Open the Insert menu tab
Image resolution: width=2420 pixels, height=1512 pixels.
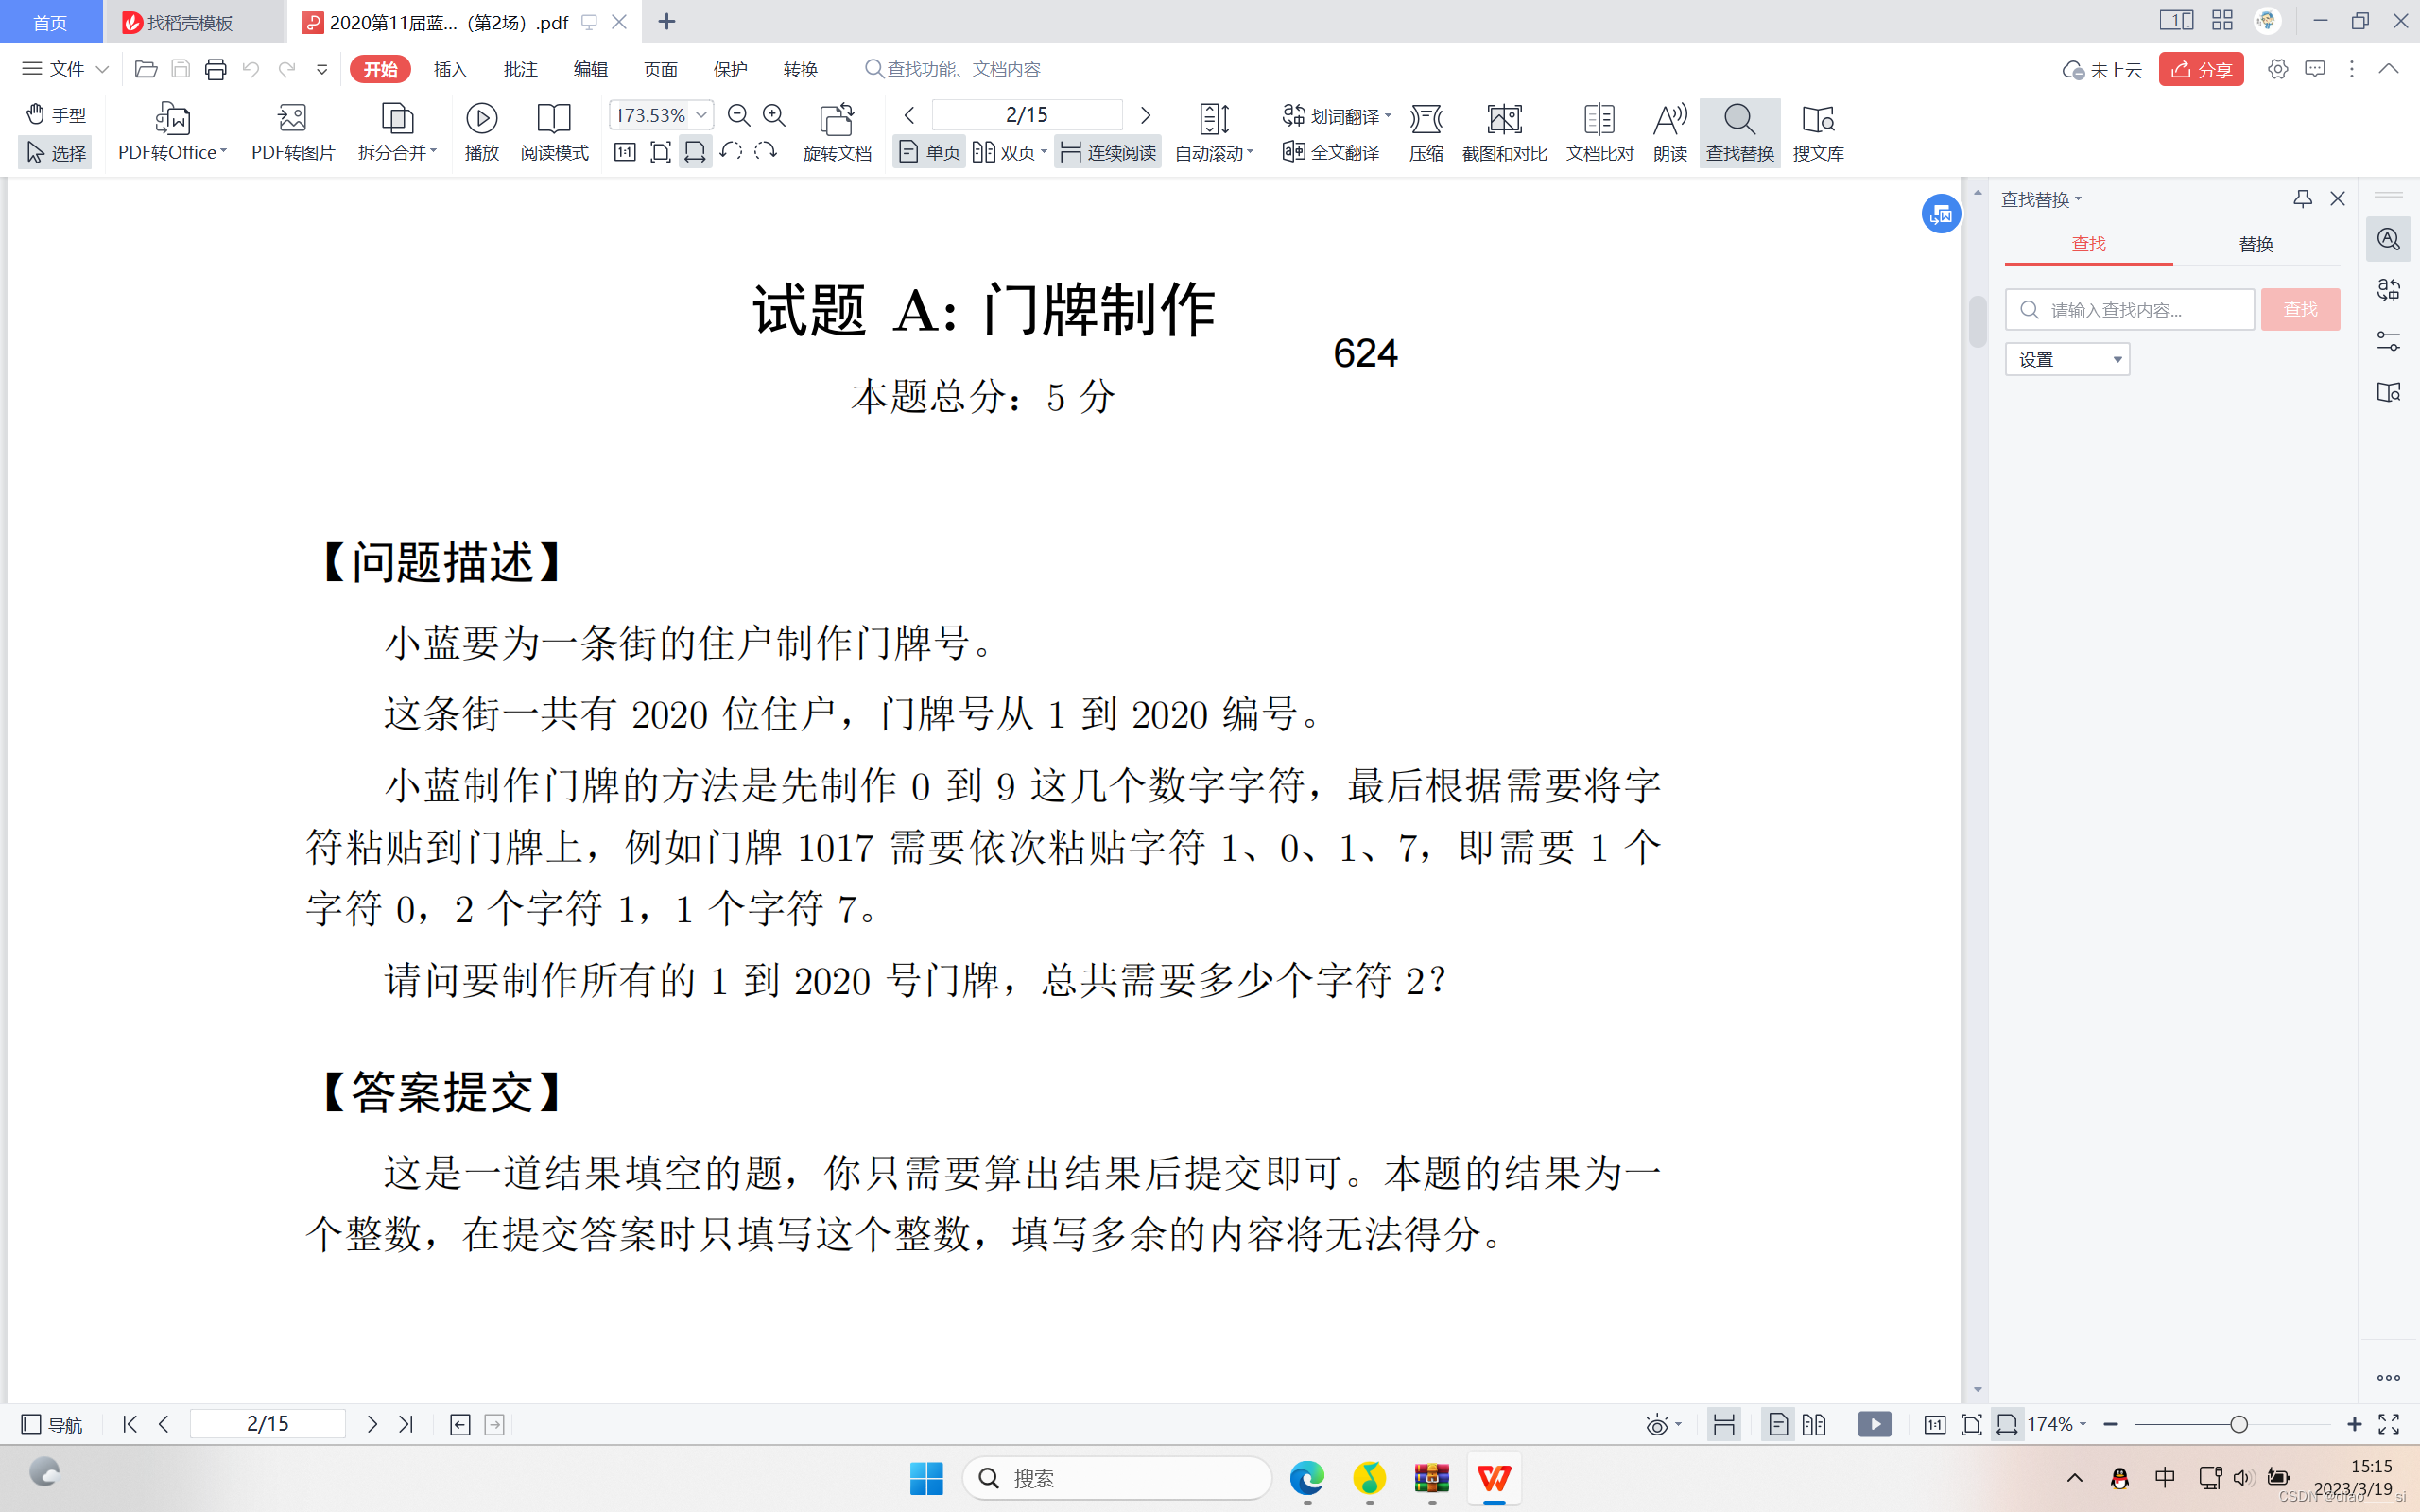(450, 69)
